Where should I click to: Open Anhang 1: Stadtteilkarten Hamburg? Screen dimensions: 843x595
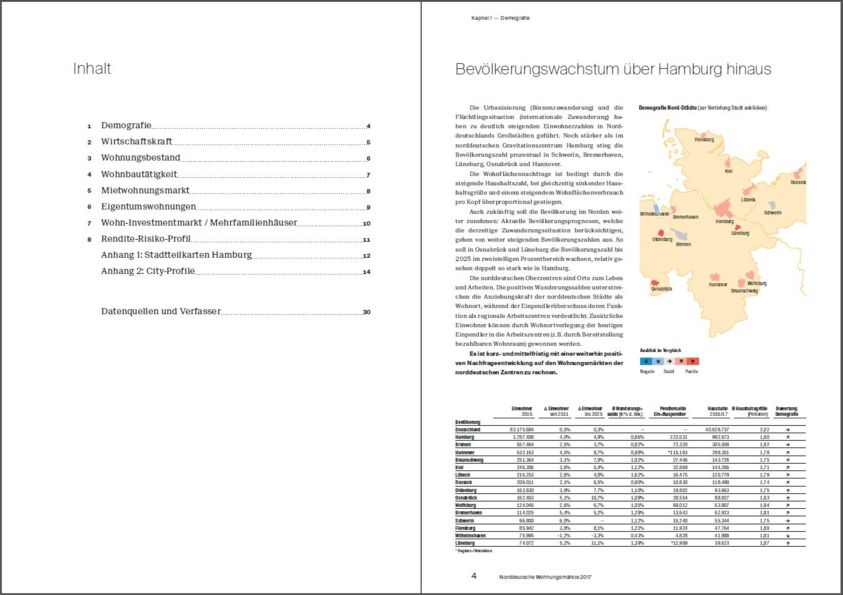click(x=235, y=255)
